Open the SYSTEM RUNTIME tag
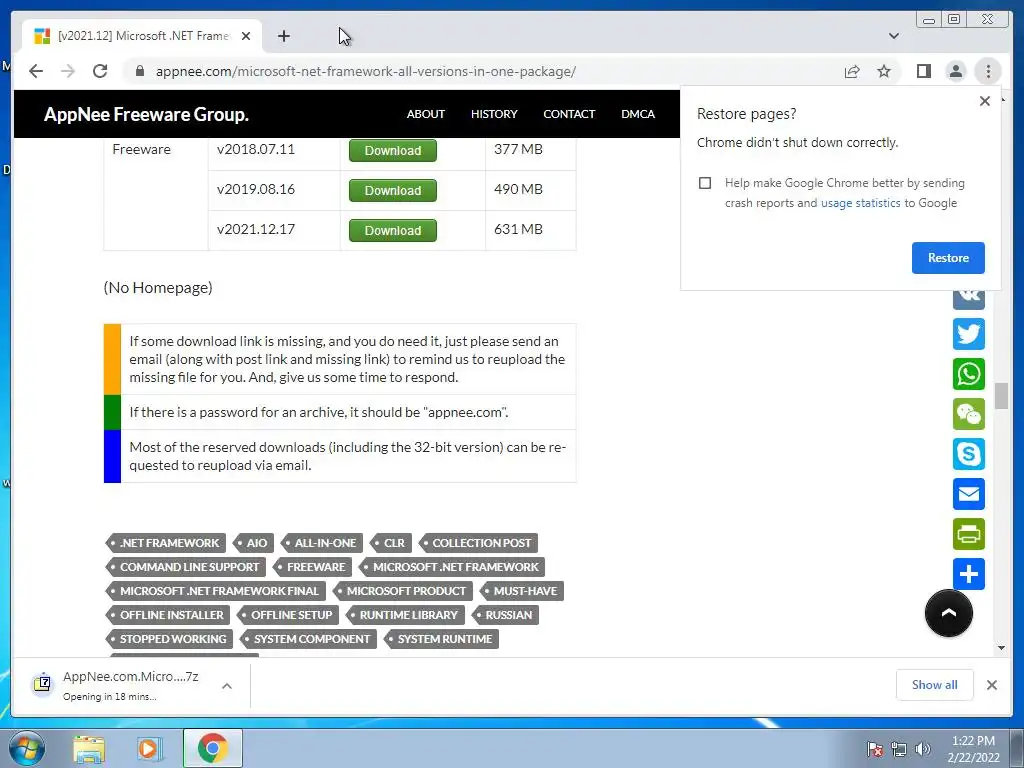This screenshot has width=1024, height=768. click(x=441, y=639)
